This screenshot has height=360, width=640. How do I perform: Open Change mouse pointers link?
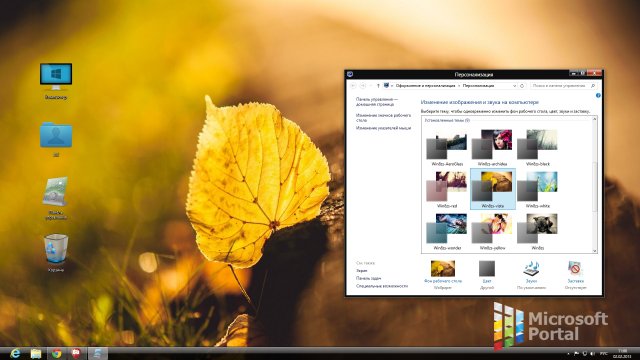pyautogui.click(x=383, y=128)
